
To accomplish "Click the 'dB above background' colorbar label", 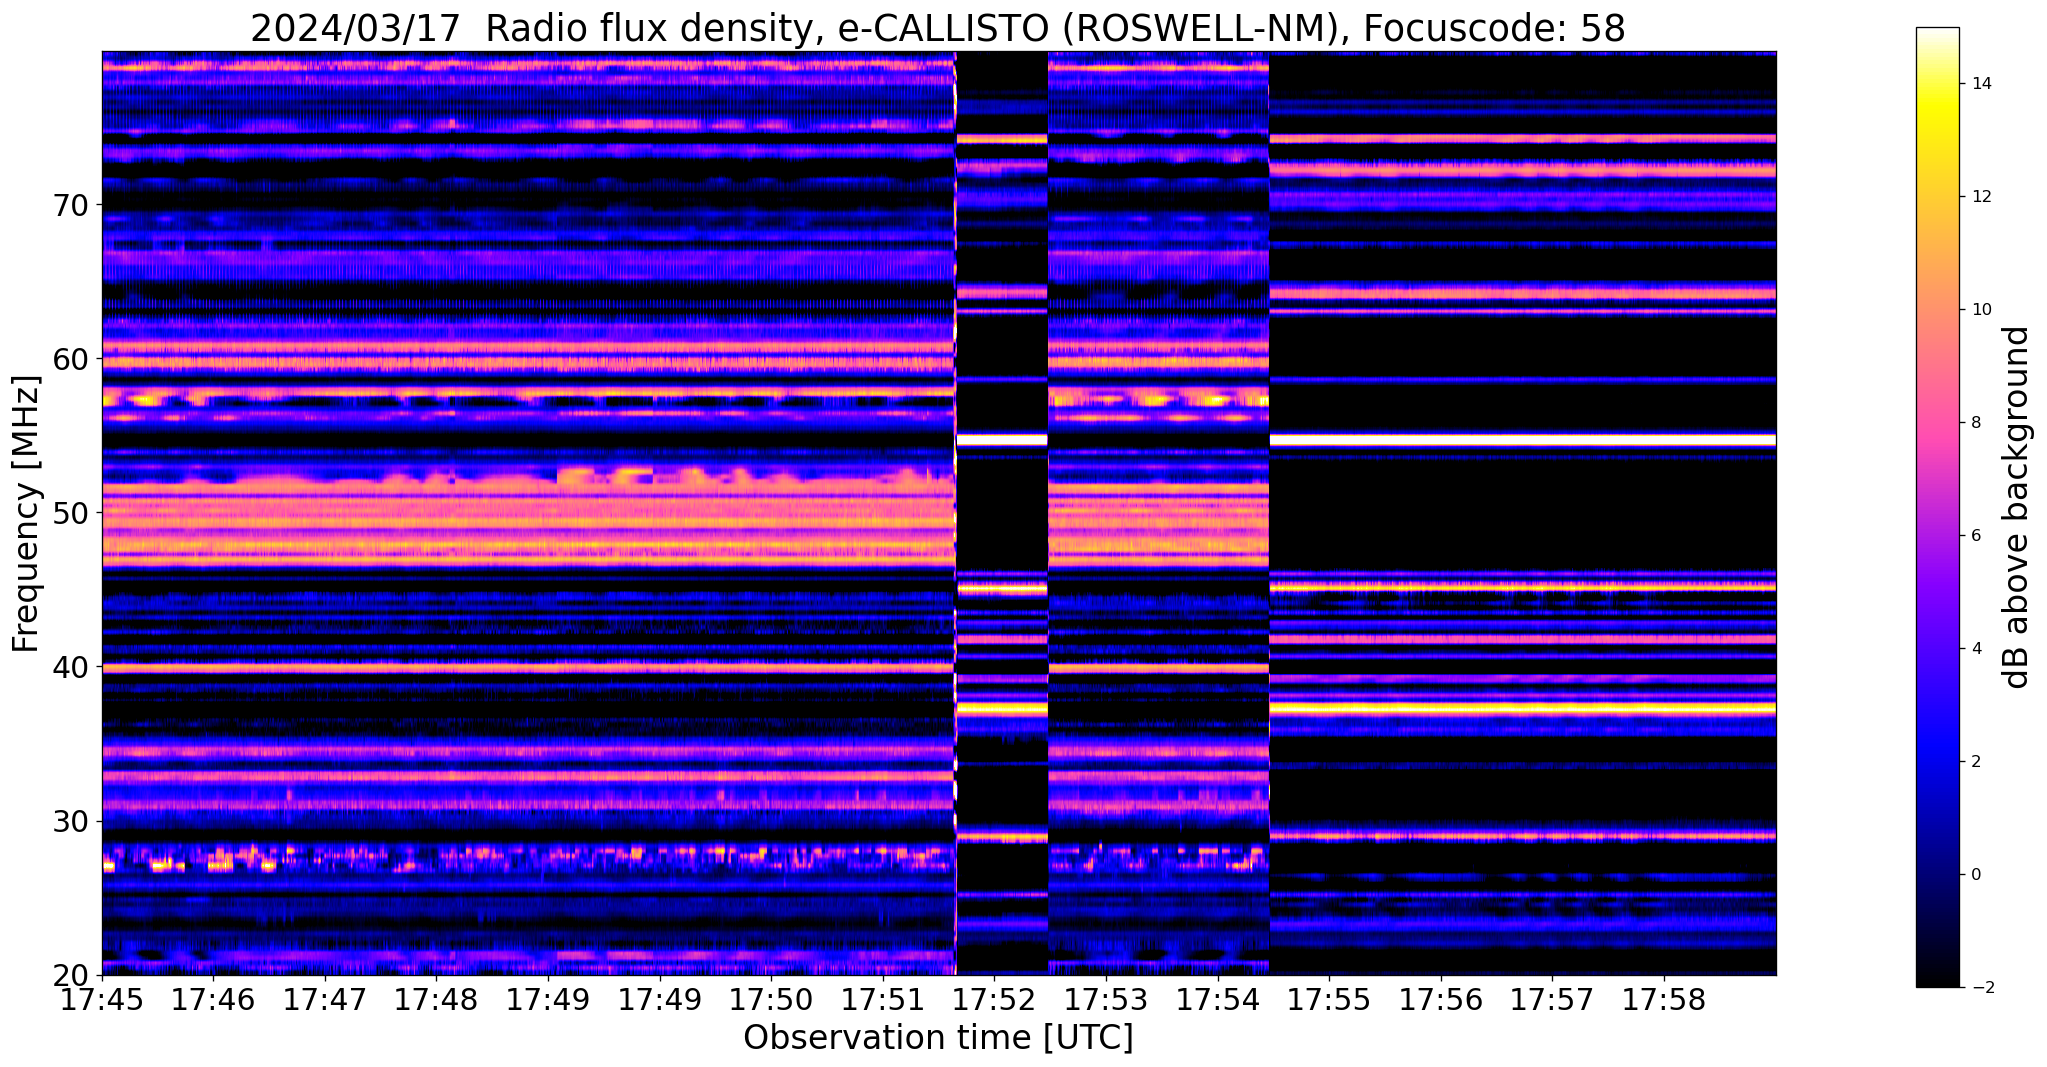I will 2017,508.
